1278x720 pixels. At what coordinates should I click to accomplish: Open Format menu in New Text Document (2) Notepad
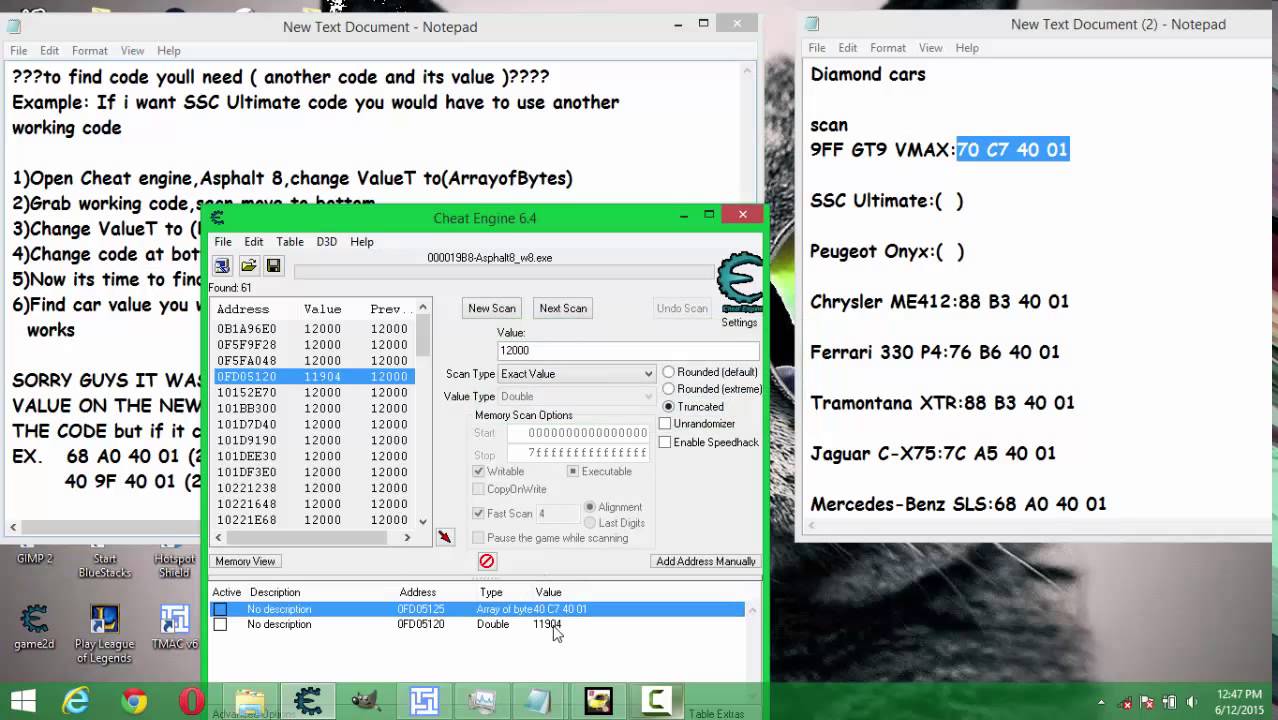(x=888, y=48)
